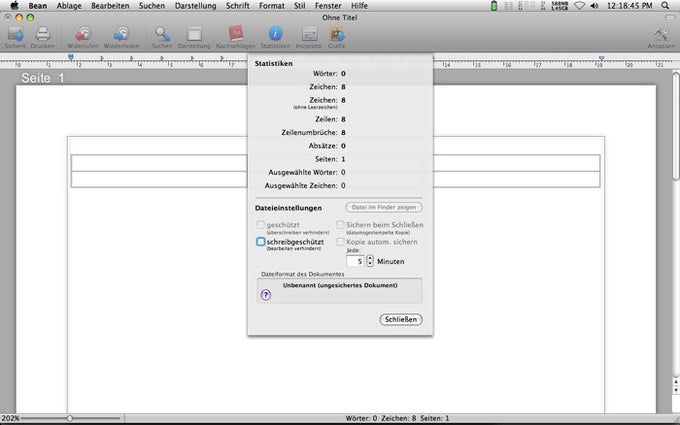Screen dimensions: 680x425
Task: Click the status bar word count text
Action: [x=361, y=418]
